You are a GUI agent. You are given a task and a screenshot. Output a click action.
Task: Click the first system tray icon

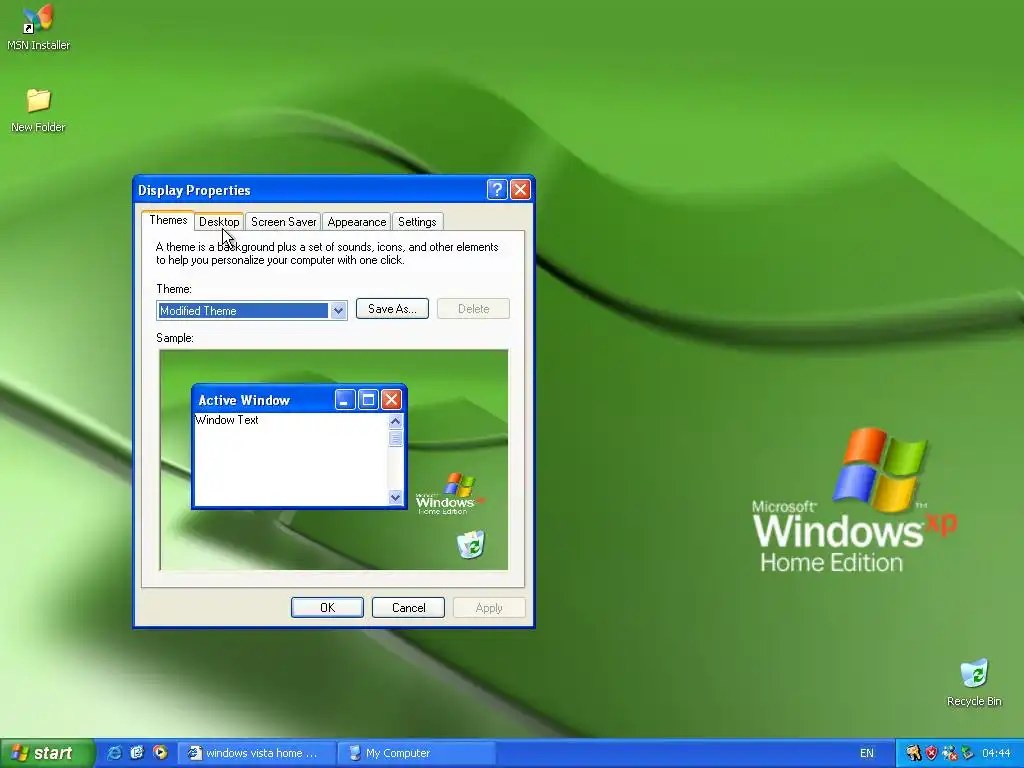[x=914, y=753]
